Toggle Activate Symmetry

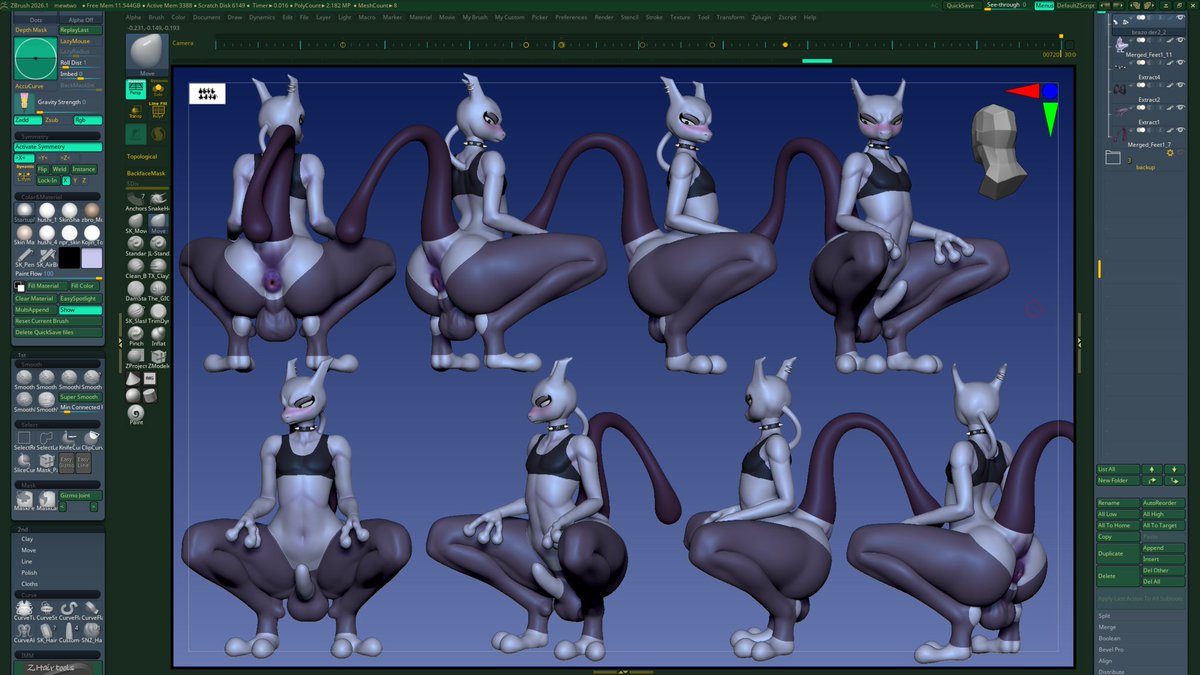[x=47, y=146]
